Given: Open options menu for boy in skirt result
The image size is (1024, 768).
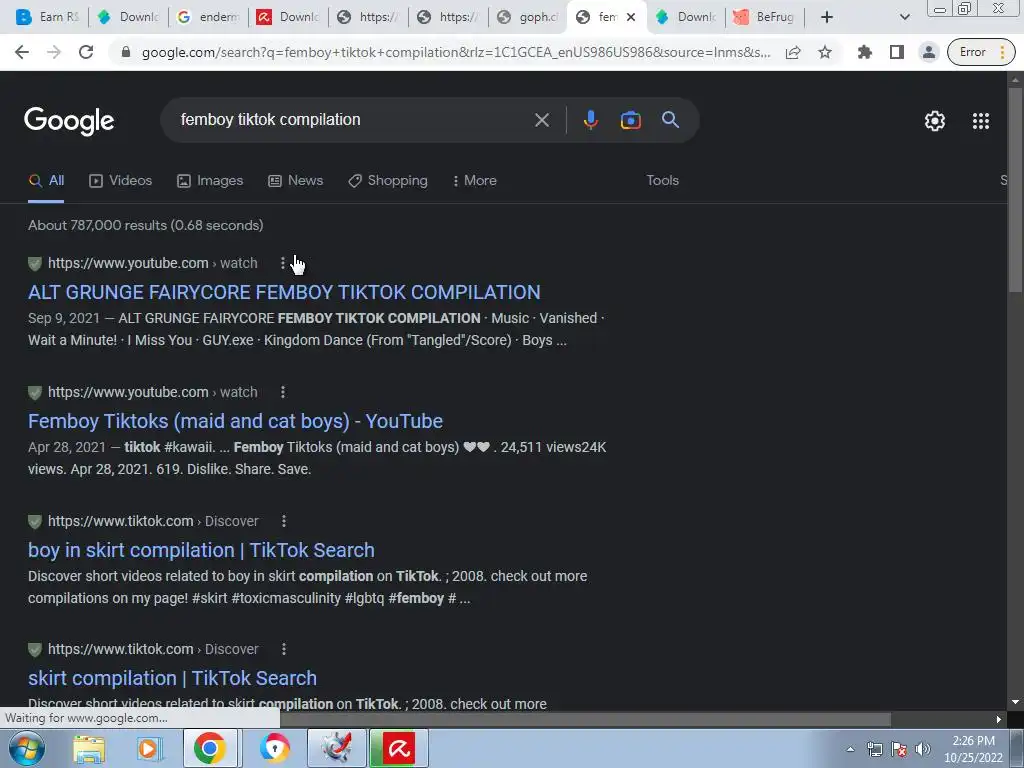Looking at the screenshot, I should point(283,521).
